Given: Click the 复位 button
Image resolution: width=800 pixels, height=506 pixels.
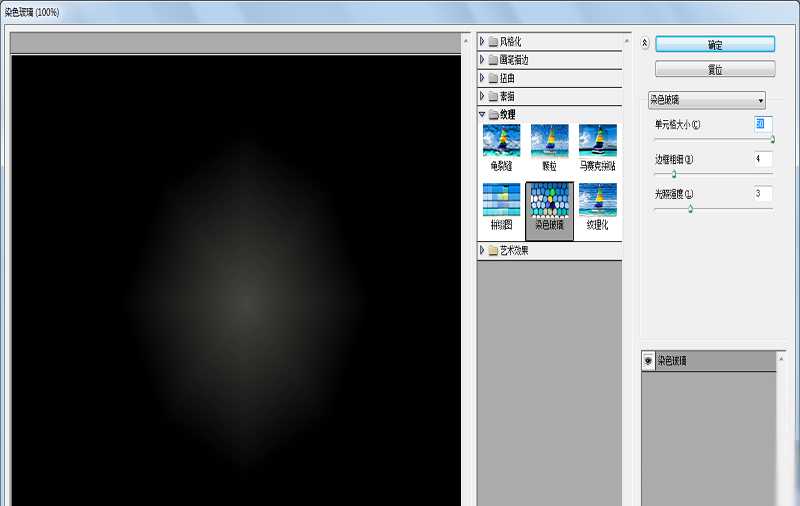Looking at the screenshot, I should (x=715, y=69).
